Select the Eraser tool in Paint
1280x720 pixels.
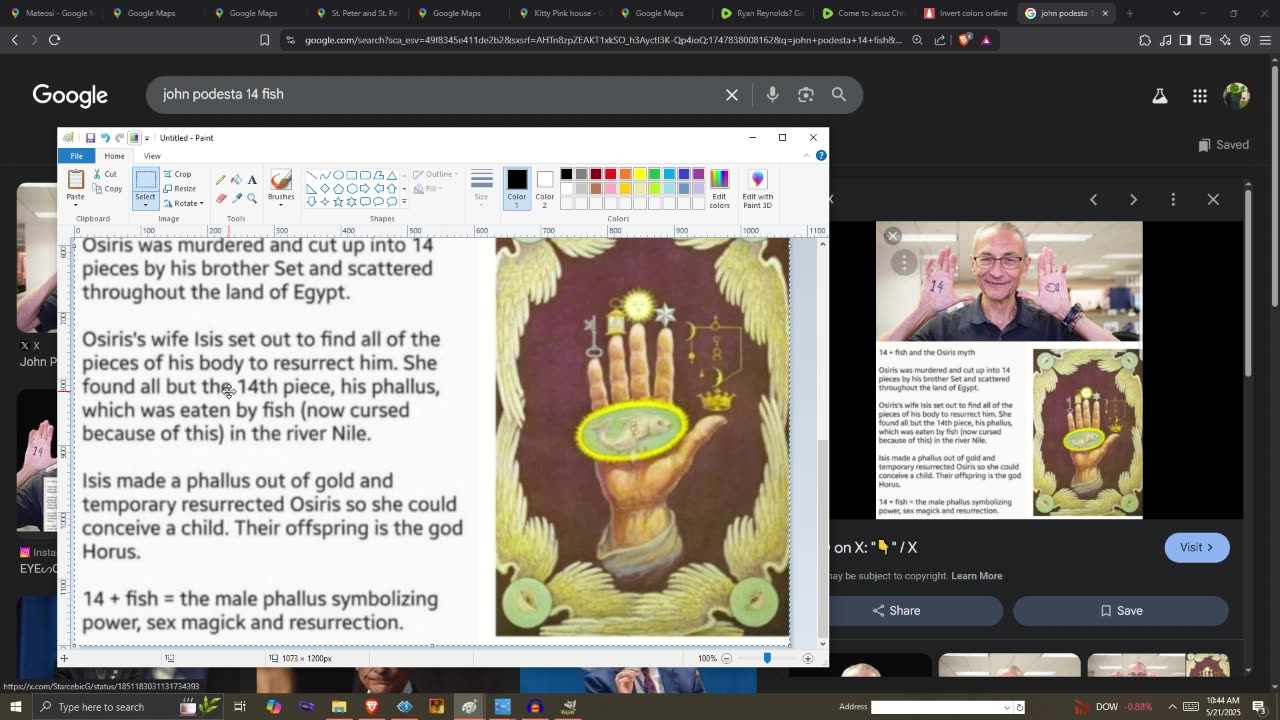click(220, 198)
